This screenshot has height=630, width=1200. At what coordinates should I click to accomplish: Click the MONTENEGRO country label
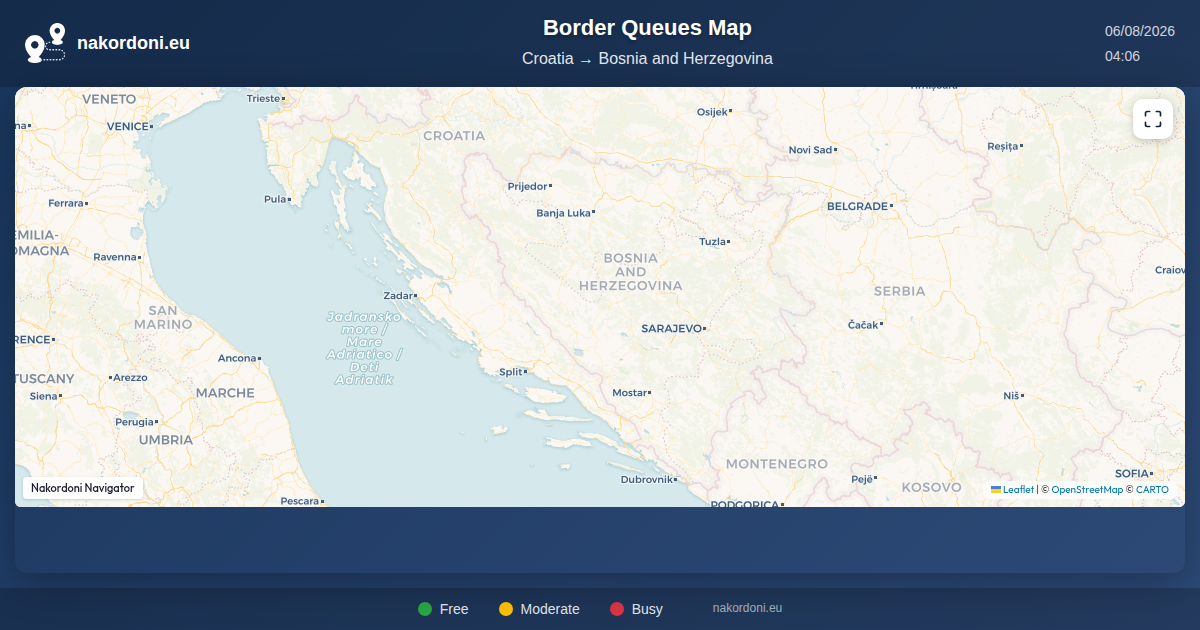[x=777, y=464]
